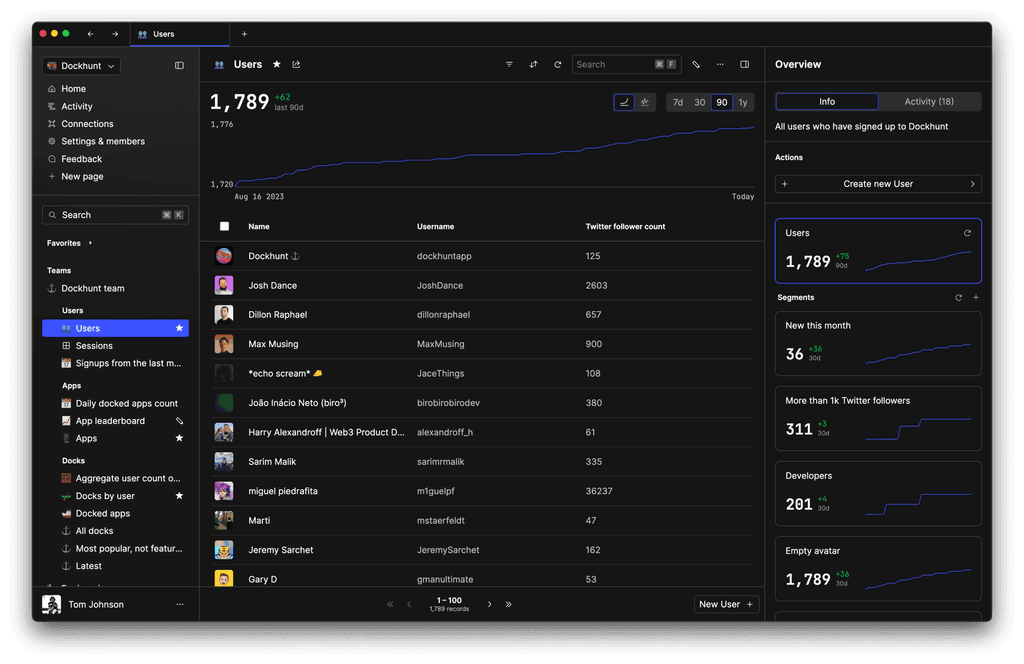1024x664 pixels.
Task: Go to the next page of records
Action: click(490, 605)
